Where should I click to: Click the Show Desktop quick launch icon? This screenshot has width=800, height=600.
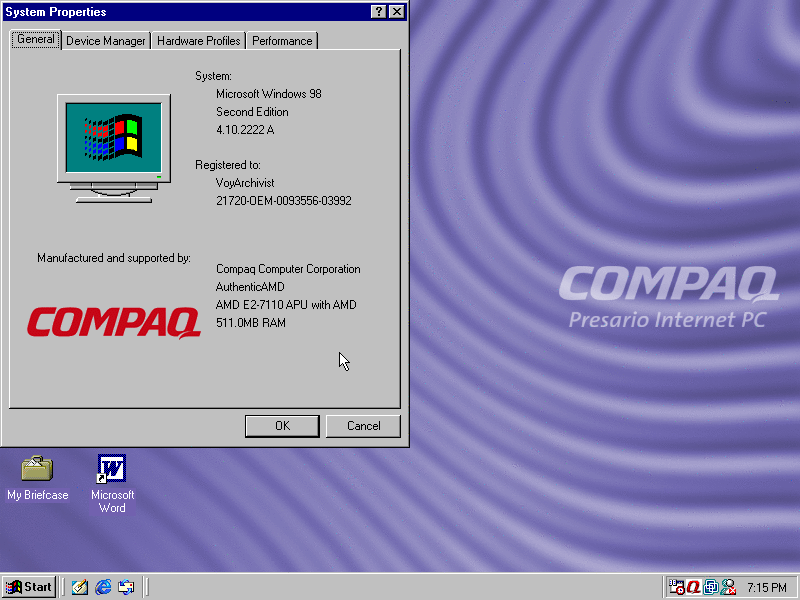[79, 587]
